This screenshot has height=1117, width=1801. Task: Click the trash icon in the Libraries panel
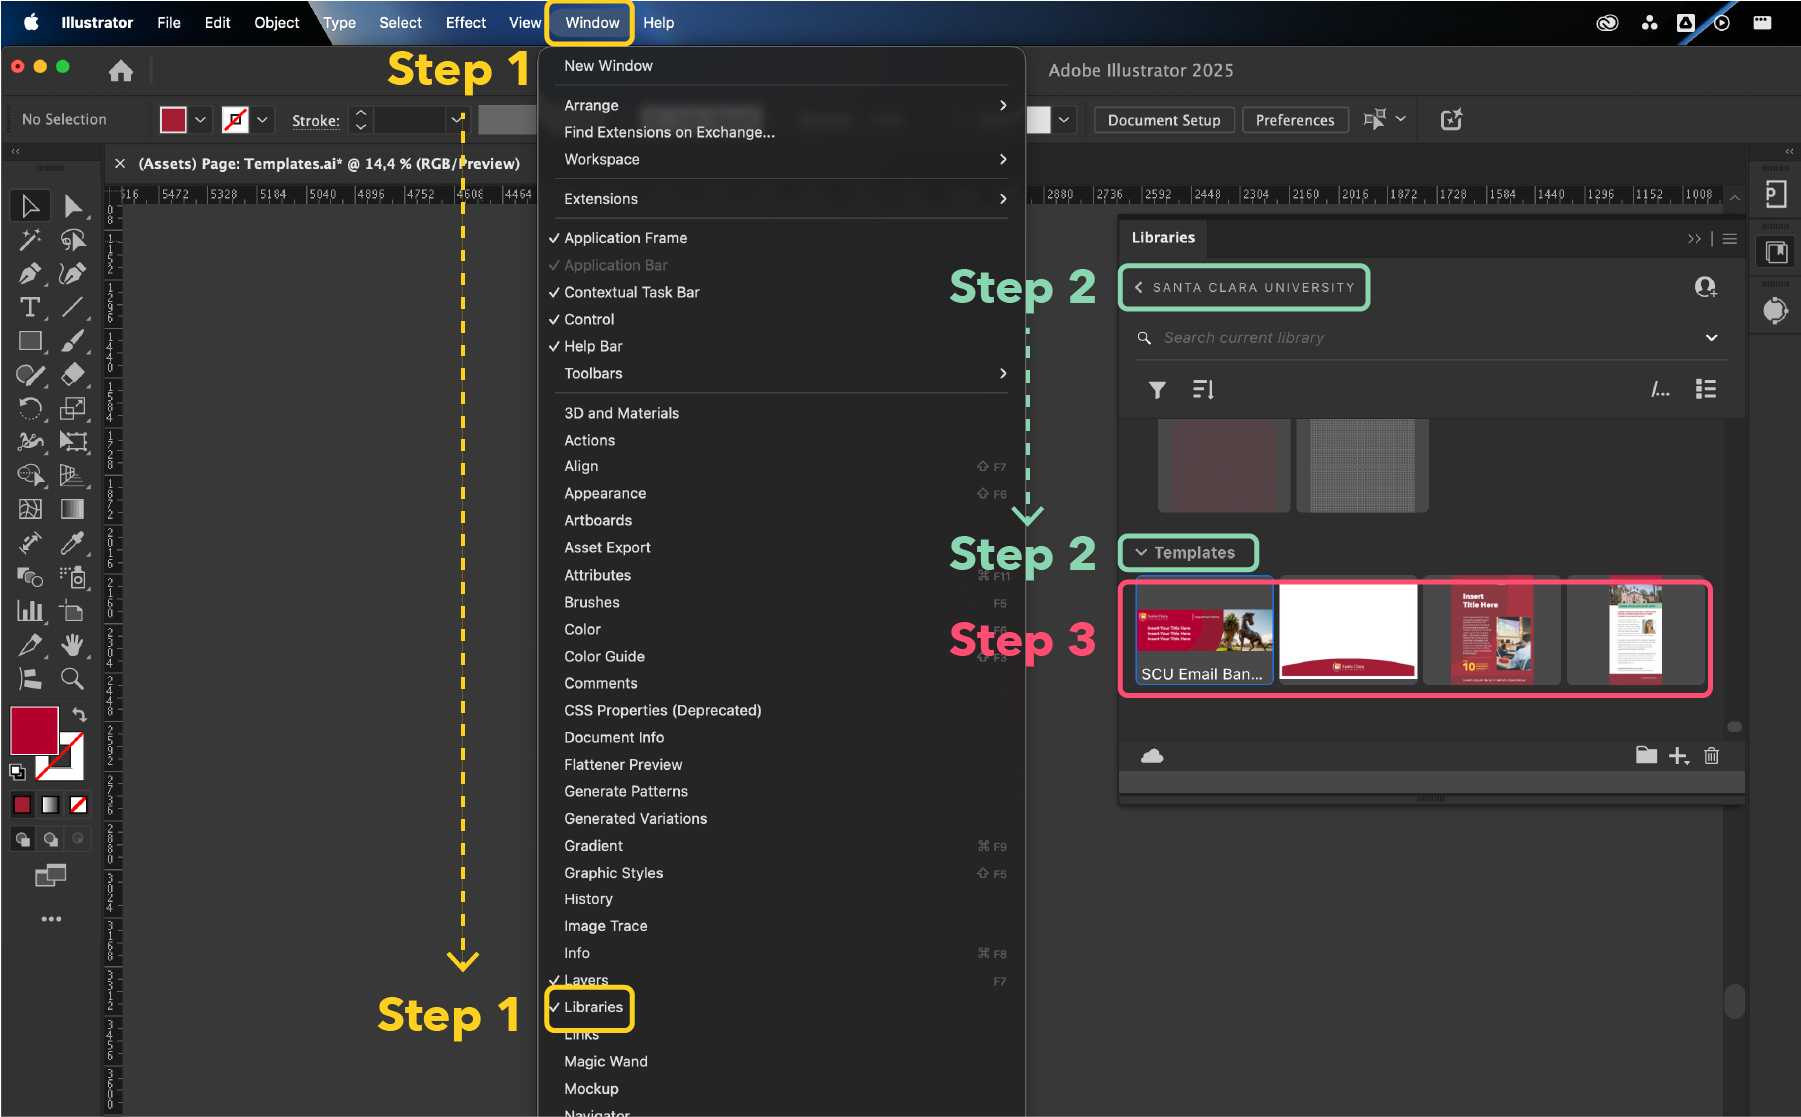[1711, 755]
